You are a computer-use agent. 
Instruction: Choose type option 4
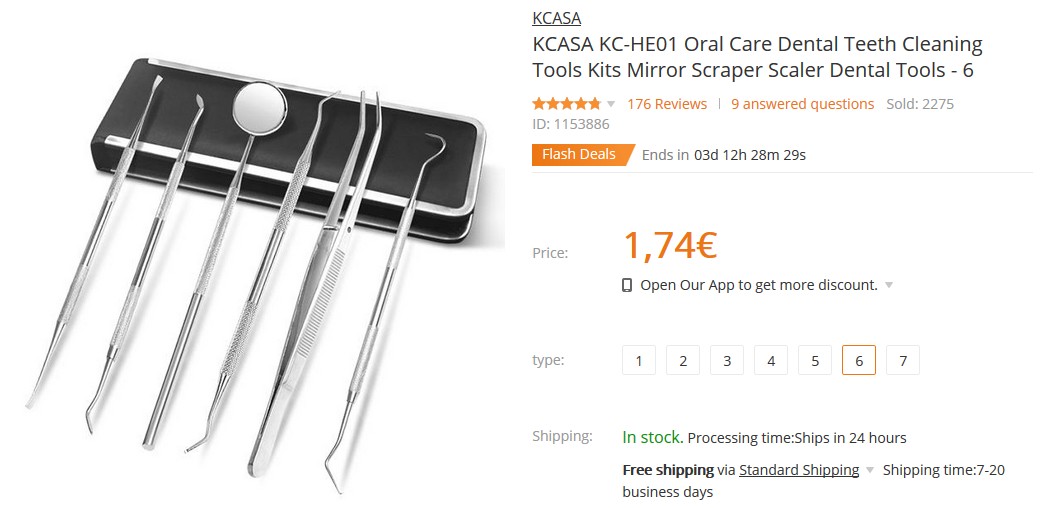click(x=771, y=360)
